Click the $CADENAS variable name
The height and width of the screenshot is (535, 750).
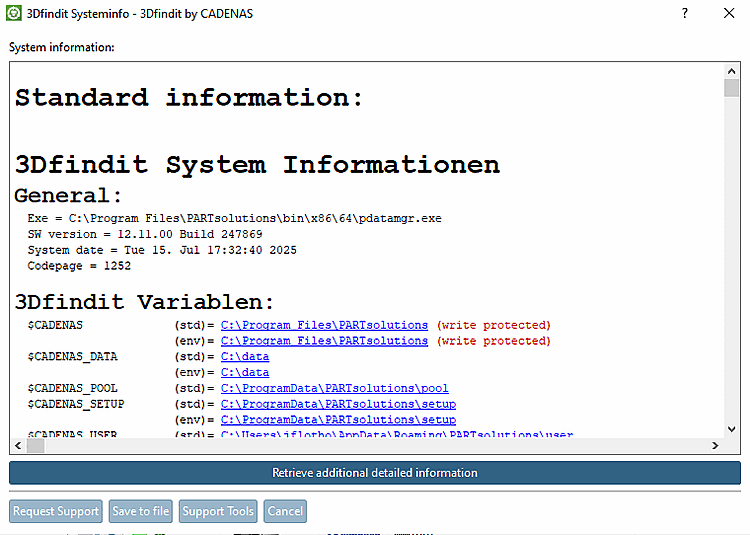point(55,325)
